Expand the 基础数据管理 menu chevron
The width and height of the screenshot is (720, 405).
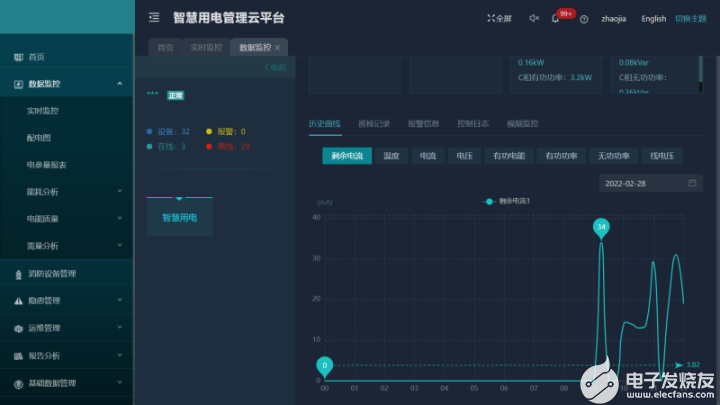[x=120, y=382]
